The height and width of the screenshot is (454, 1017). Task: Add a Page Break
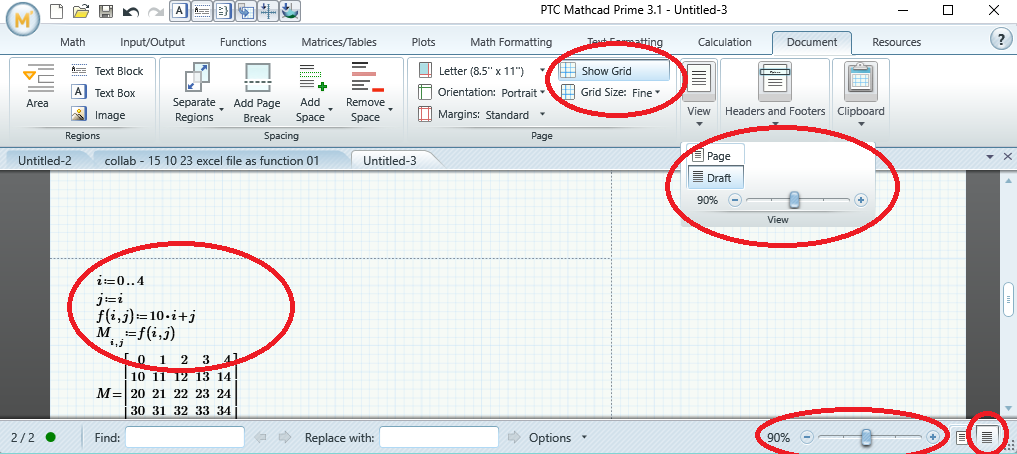pyautogui.click(x=257, y=93)
